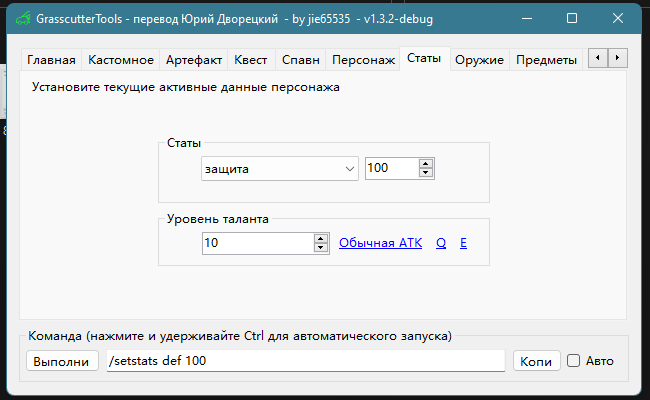Click the E talent link
This screenshot has height=400, width=650.
[x=463, y=243]
